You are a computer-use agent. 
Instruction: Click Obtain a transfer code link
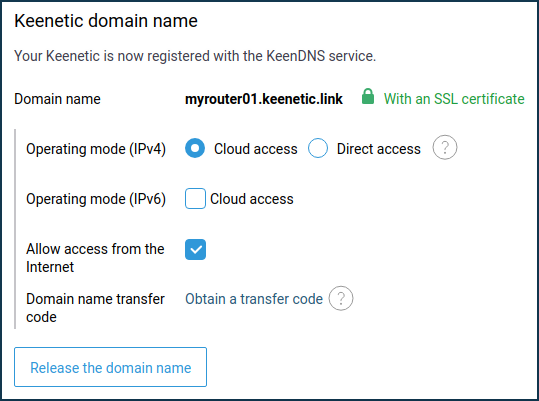pyautogui.click(x=254, y=299)
